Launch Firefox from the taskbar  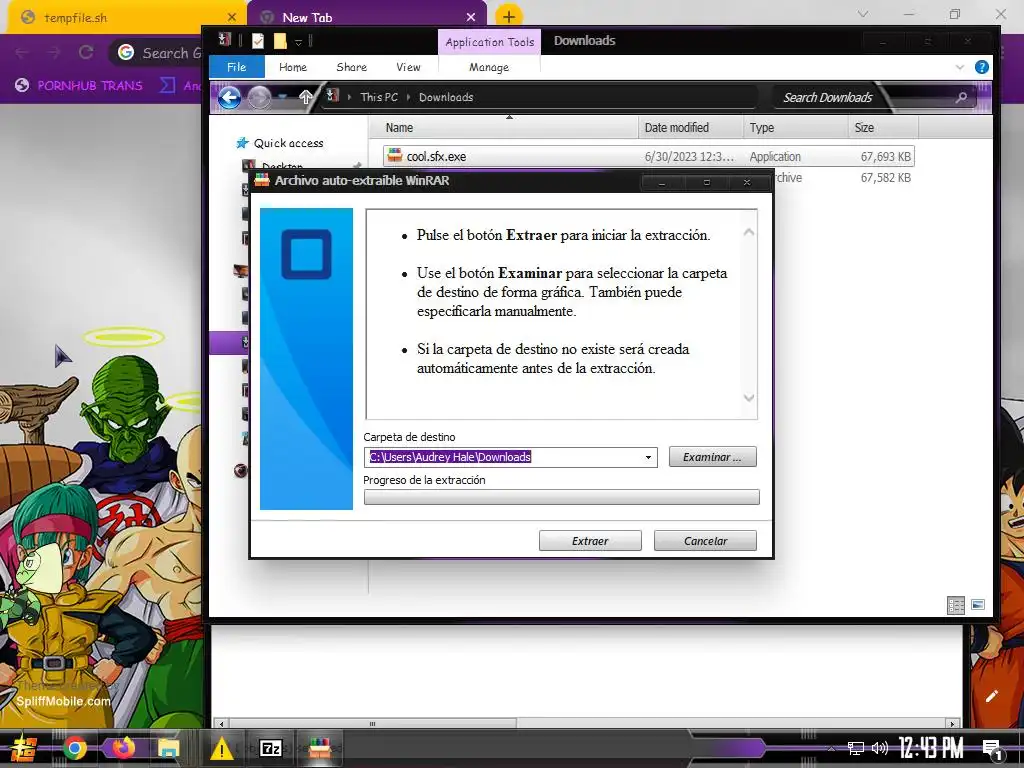click(x=121, y=748)
